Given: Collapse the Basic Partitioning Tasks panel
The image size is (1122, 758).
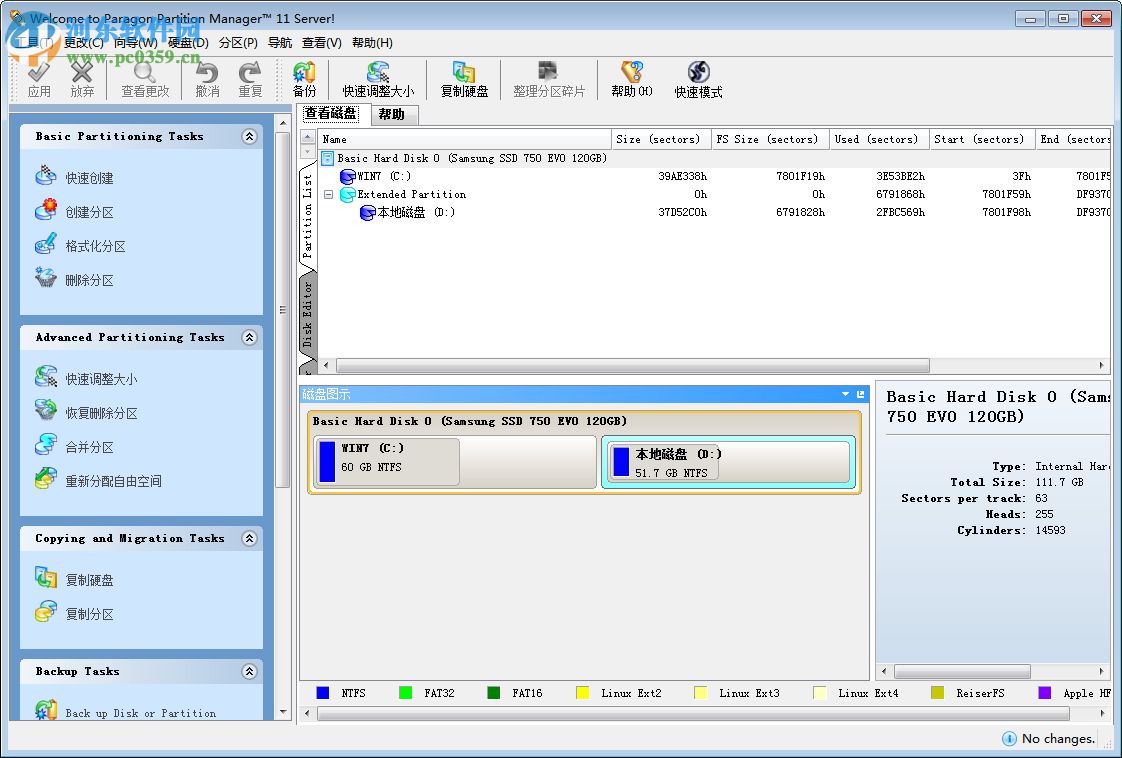Looking at the screenshot, I should pyautogui.click(x=249, y=136).
